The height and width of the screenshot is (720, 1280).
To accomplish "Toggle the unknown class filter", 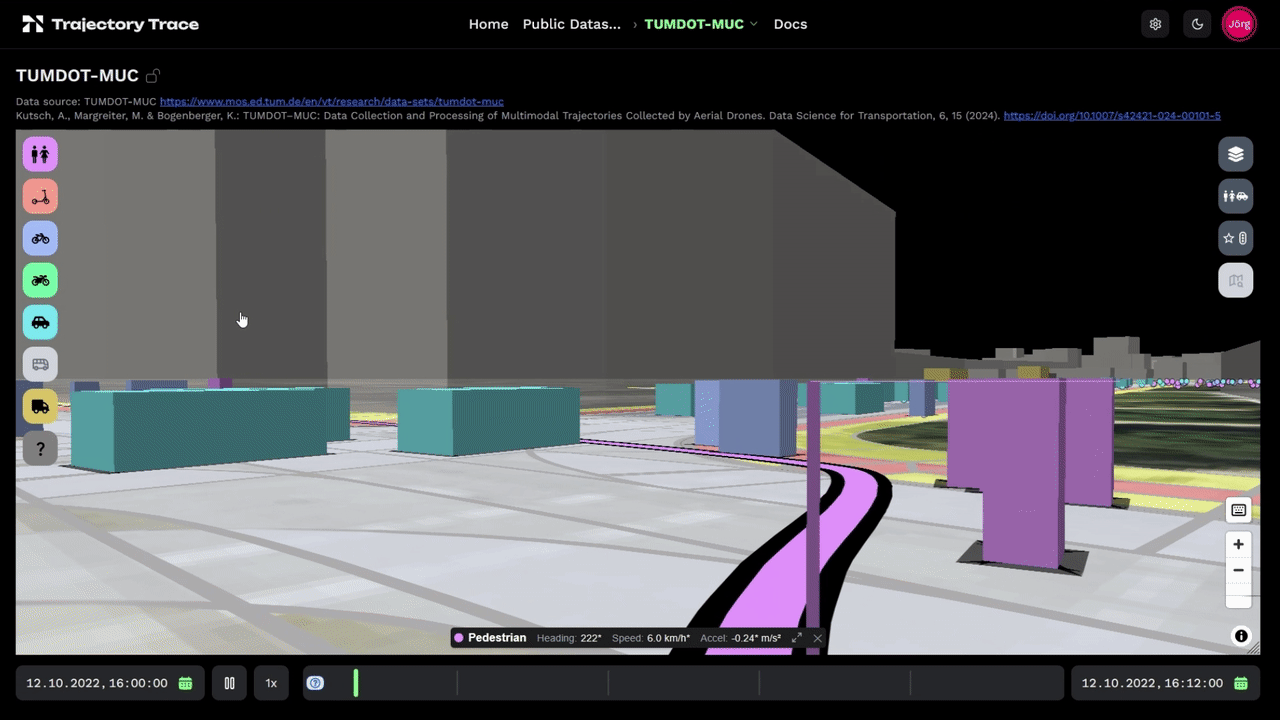I will [40, 448].
